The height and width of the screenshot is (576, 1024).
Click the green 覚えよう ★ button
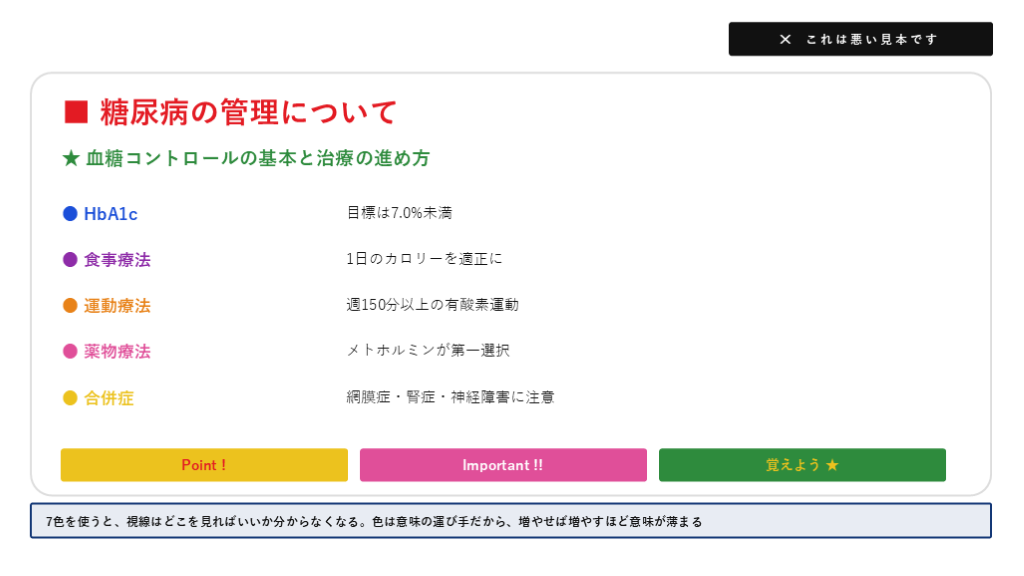point(802,465)
